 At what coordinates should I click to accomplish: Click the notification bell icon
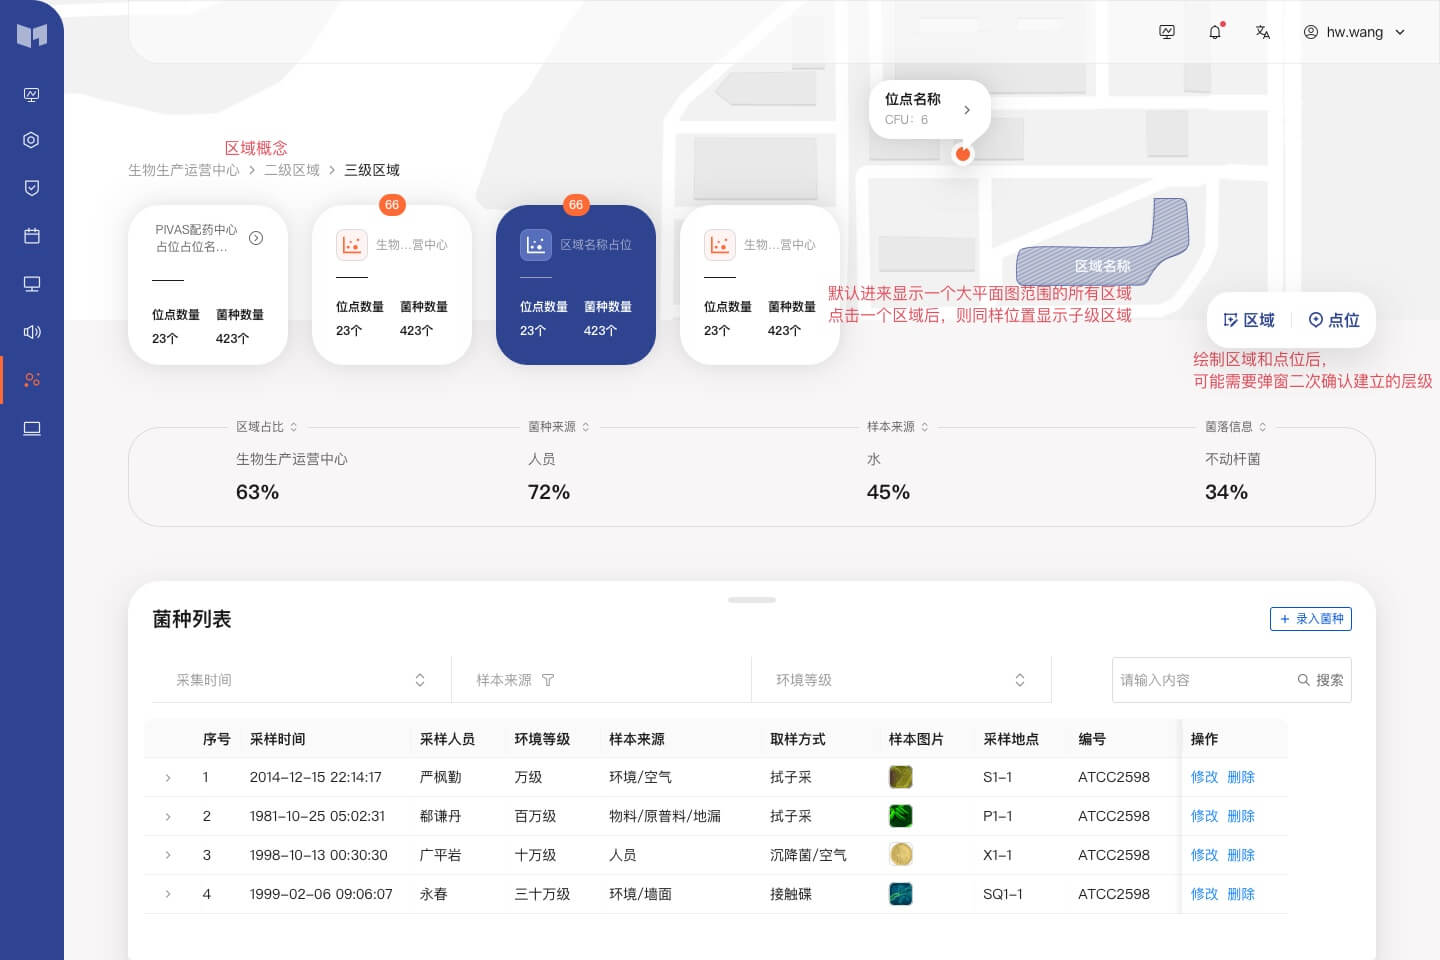(x=1215, y=32)
